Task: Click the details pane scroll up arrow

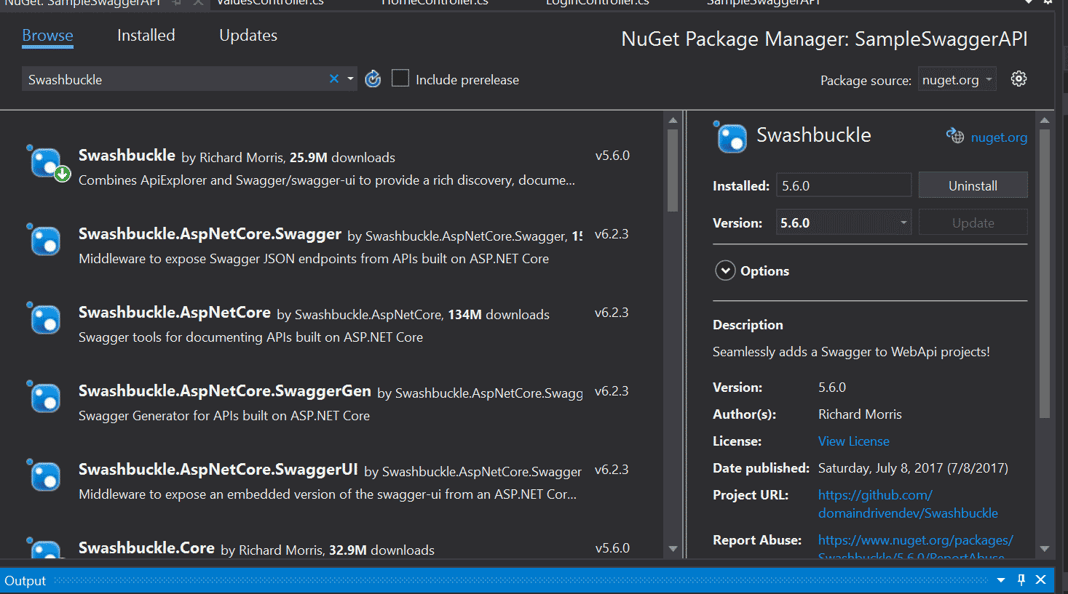Action: (x=1045, y=120)
